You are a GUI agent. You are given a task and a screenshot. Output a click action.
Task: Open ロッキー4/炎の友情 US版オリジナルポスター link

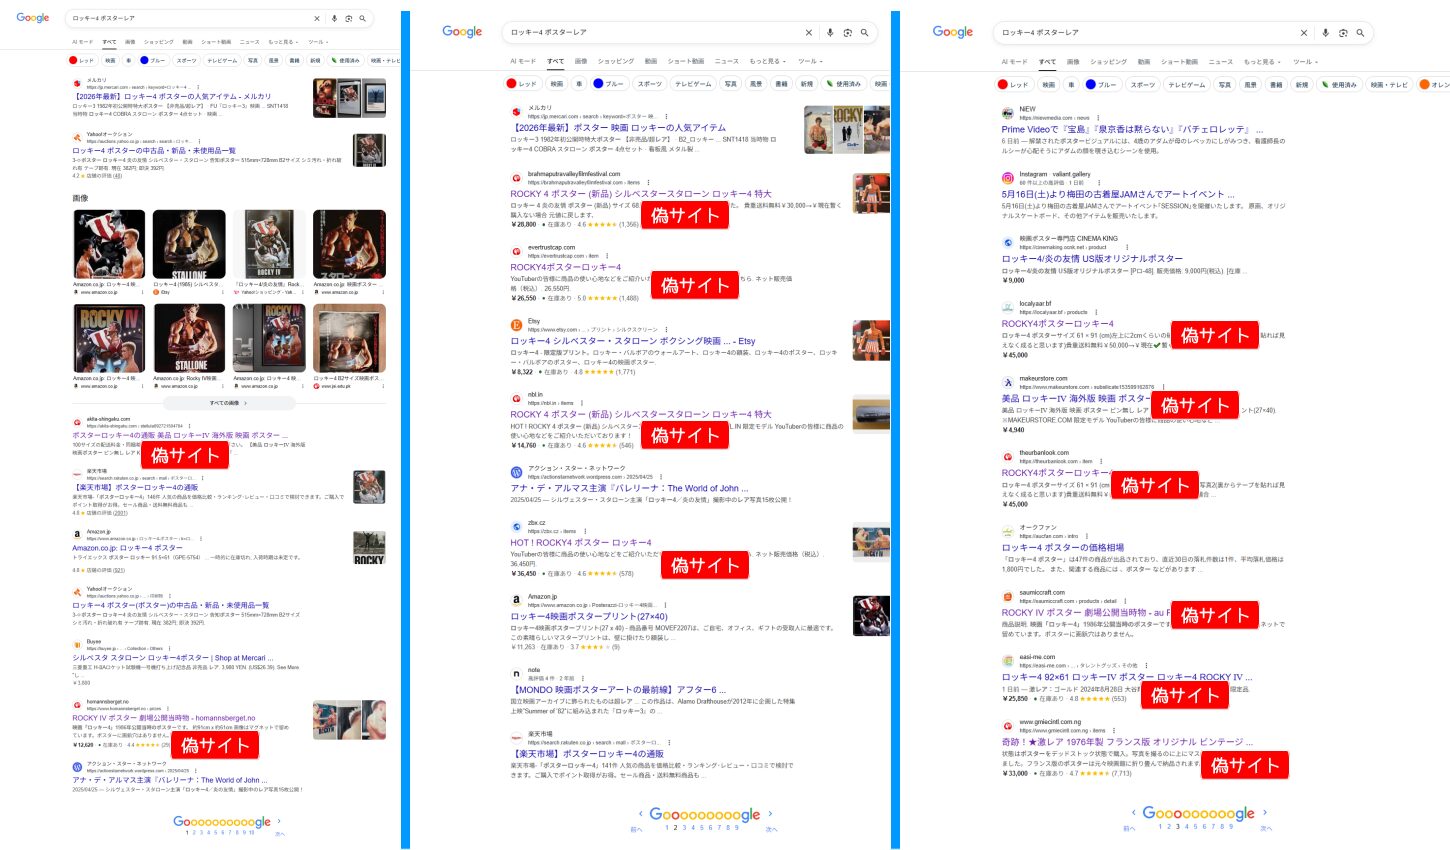[x=1092, y=258]
